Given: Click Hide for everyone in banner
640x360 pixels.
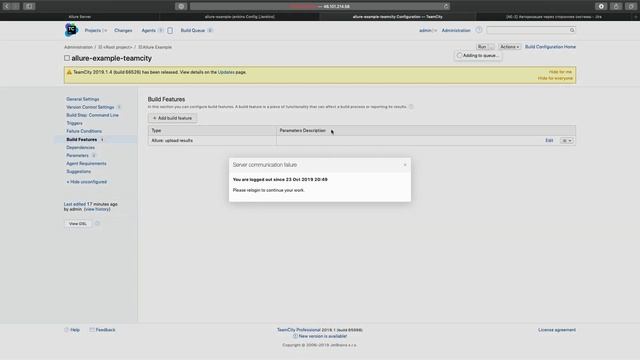Looking at the screenshot, I should pyautogui.click(x=555, y=78).
